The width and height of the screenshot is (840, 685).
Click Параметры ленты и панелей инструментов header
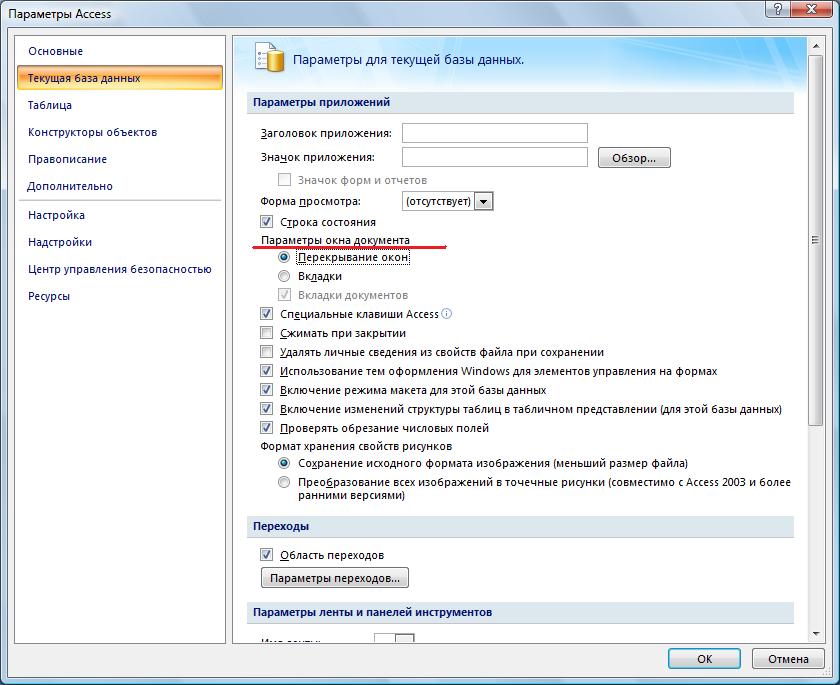[x=520, y=612]
